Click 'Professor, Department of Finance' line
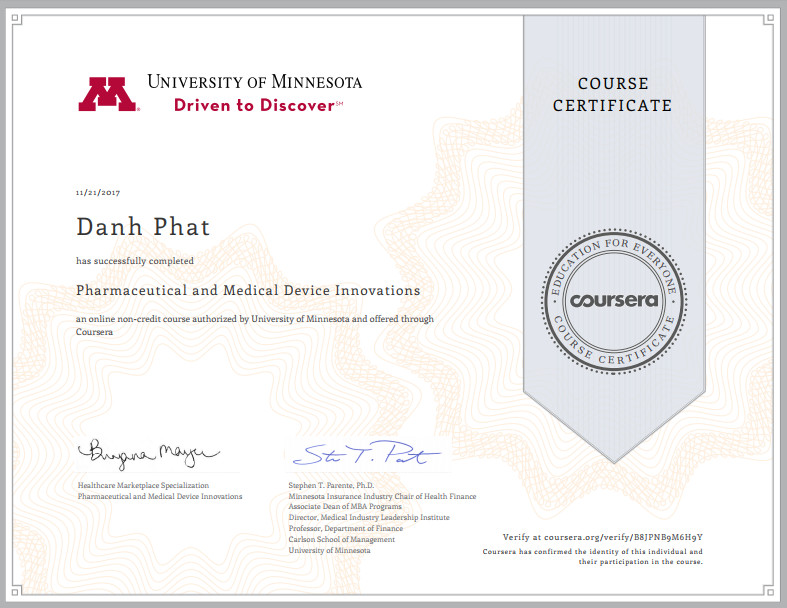 pyautogui.click(x=345, y=529)
